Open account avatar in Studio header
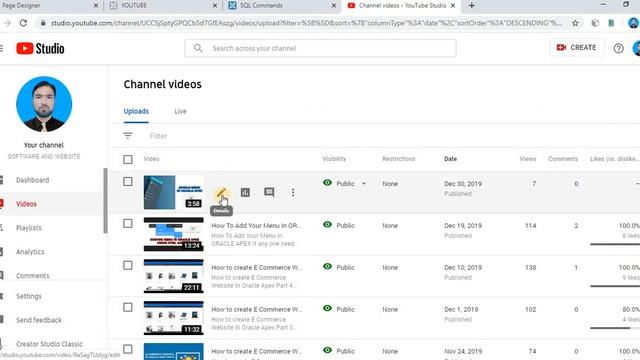This screenshot has width=640, height=360. click(x=636, y=48)
